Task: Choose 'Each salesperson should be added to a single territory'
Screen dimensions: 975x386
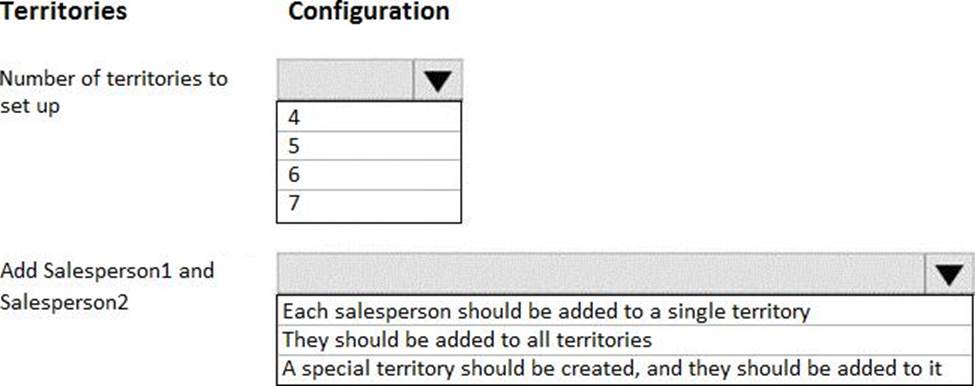Action: point(625,311)
